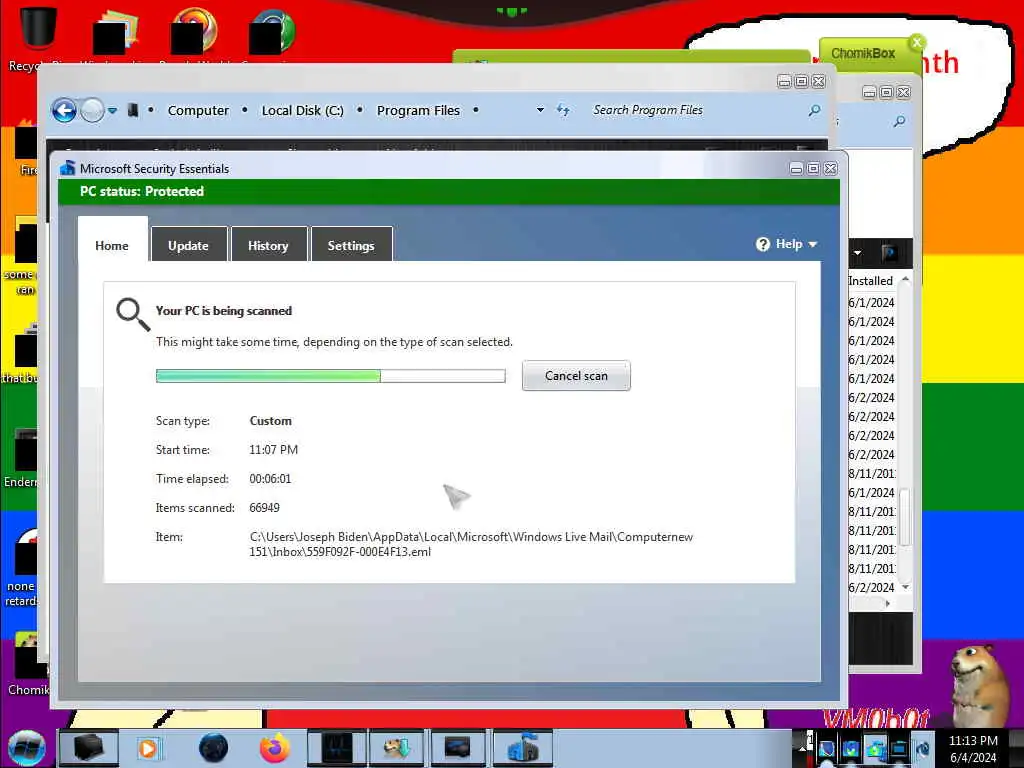Click the scroll up arrow beside the Installed column
1024x768 pixels.
(905, 280)
